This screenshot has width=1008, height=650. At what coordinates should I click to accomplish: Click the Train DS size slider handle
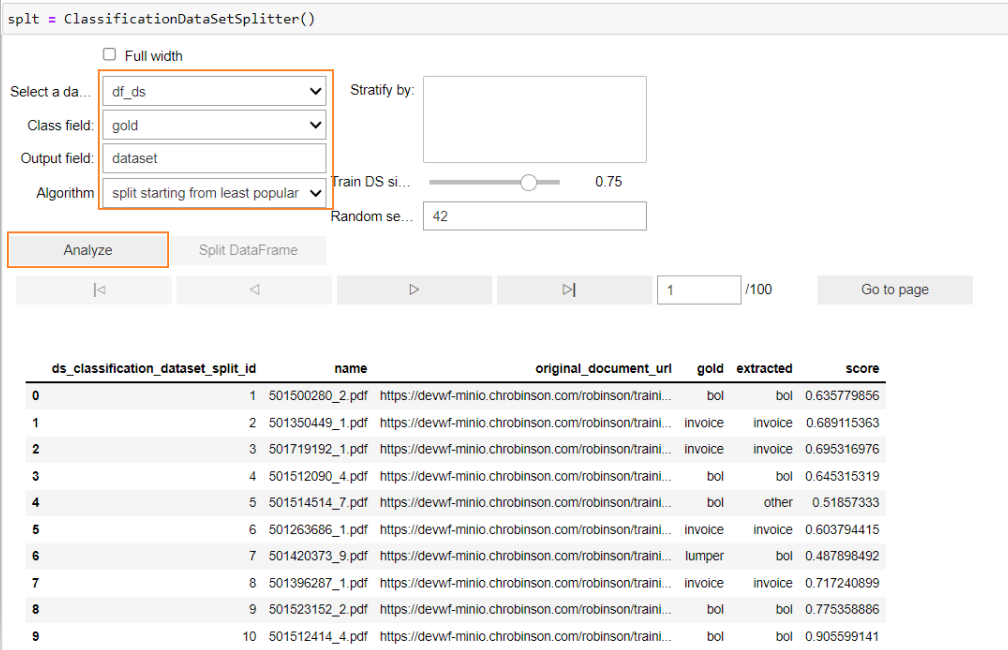(x=528, y=183)
